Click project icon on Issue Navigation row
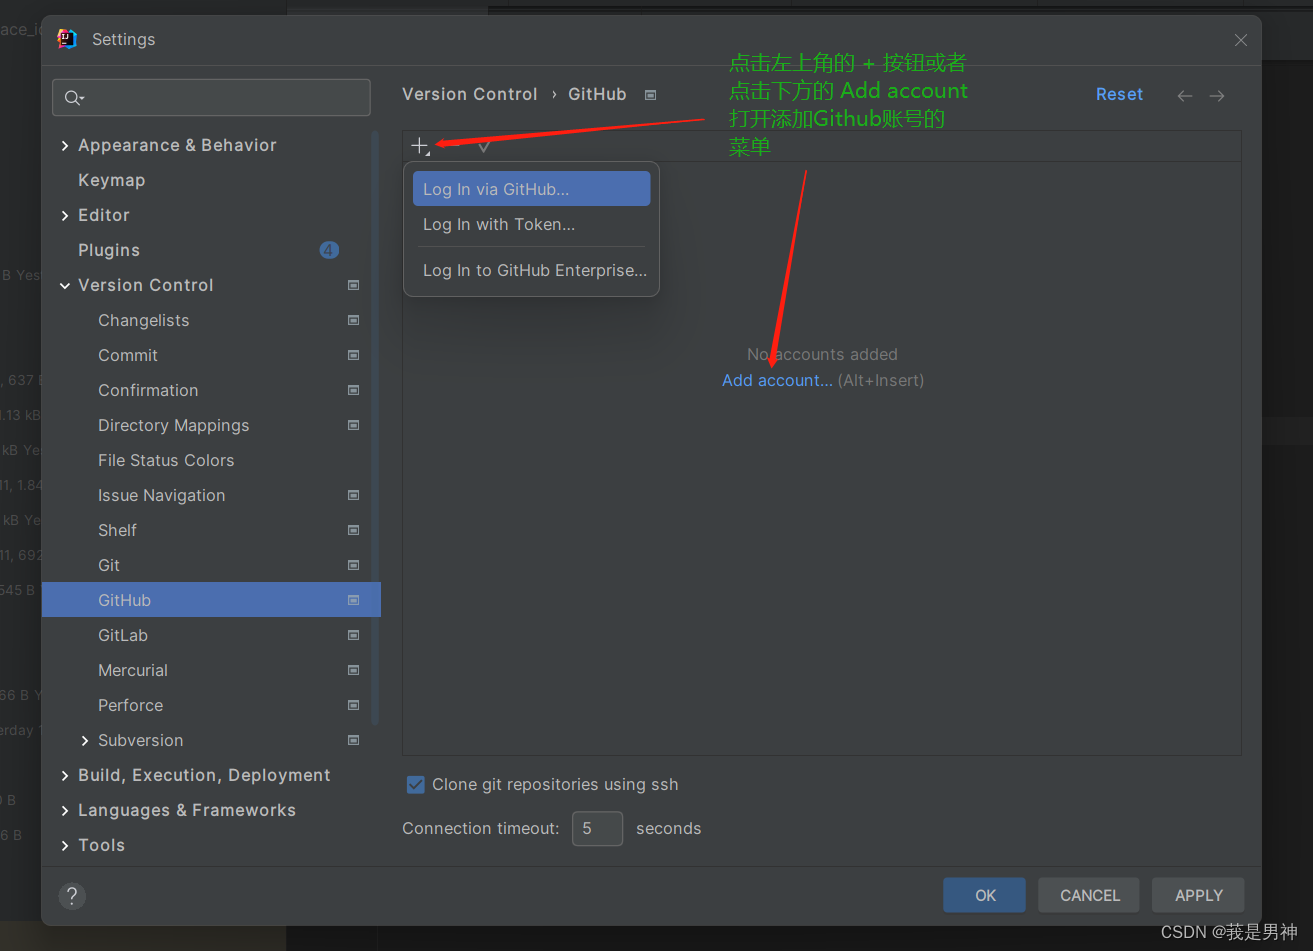The image size is (1313, 951). click(x=353, y=495)
